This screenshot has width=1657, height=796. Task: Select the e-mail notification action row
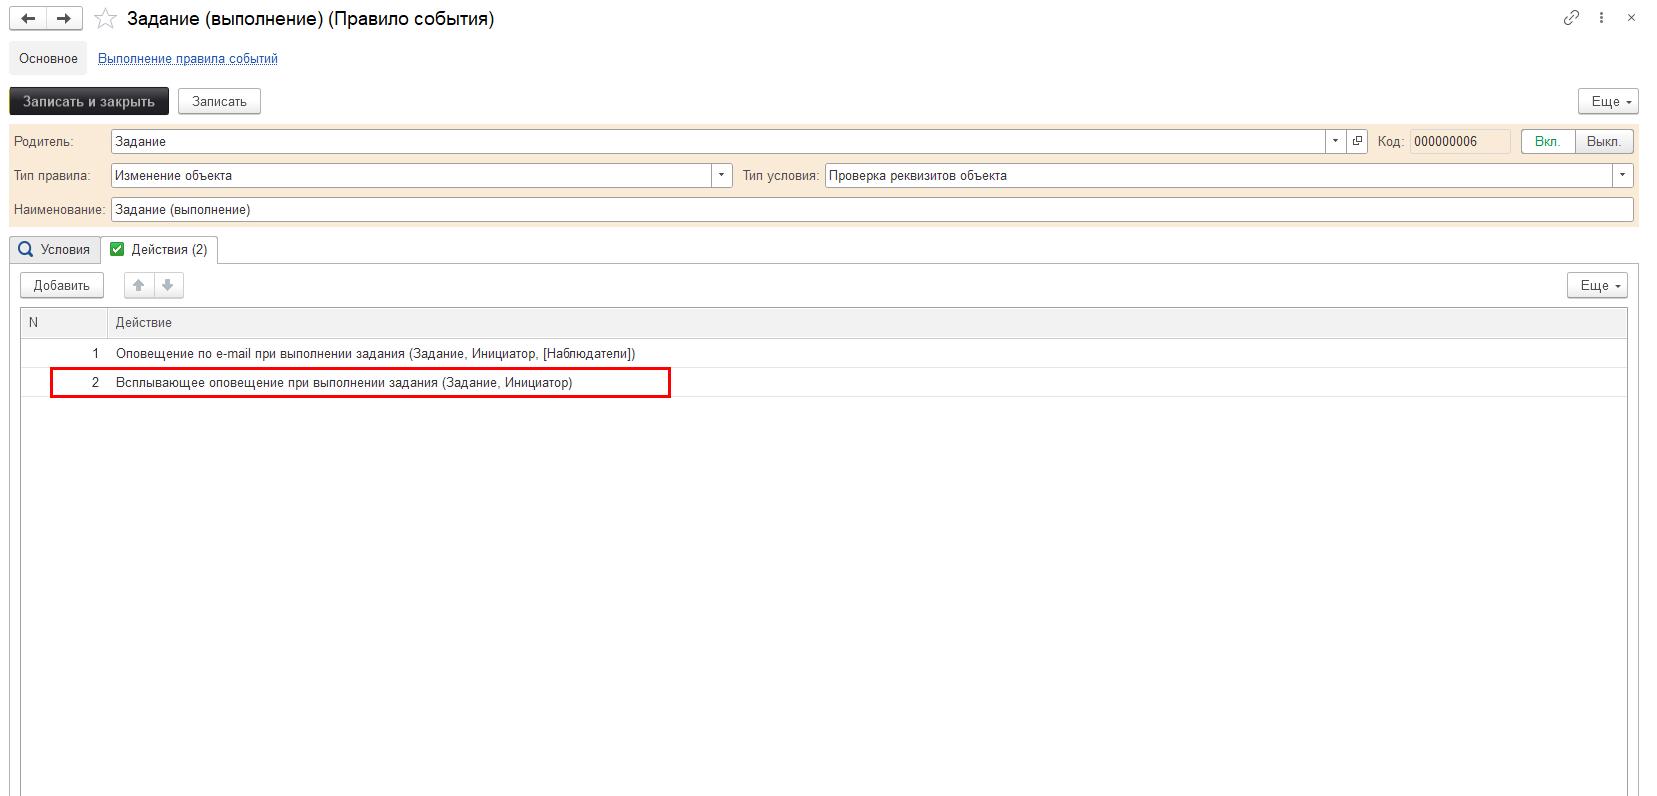coord(375,354)
